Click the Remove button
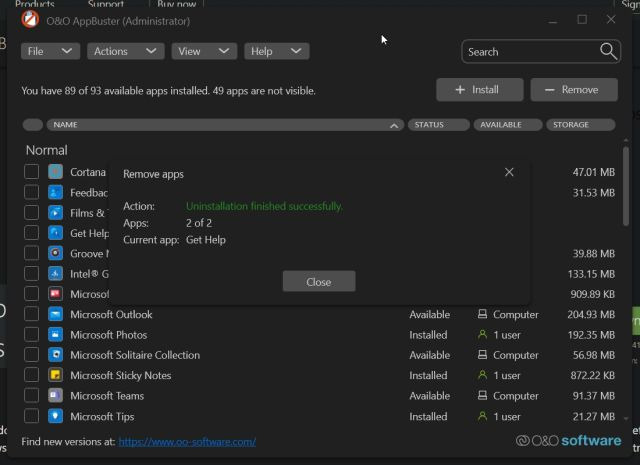 (x=574, y=89)
